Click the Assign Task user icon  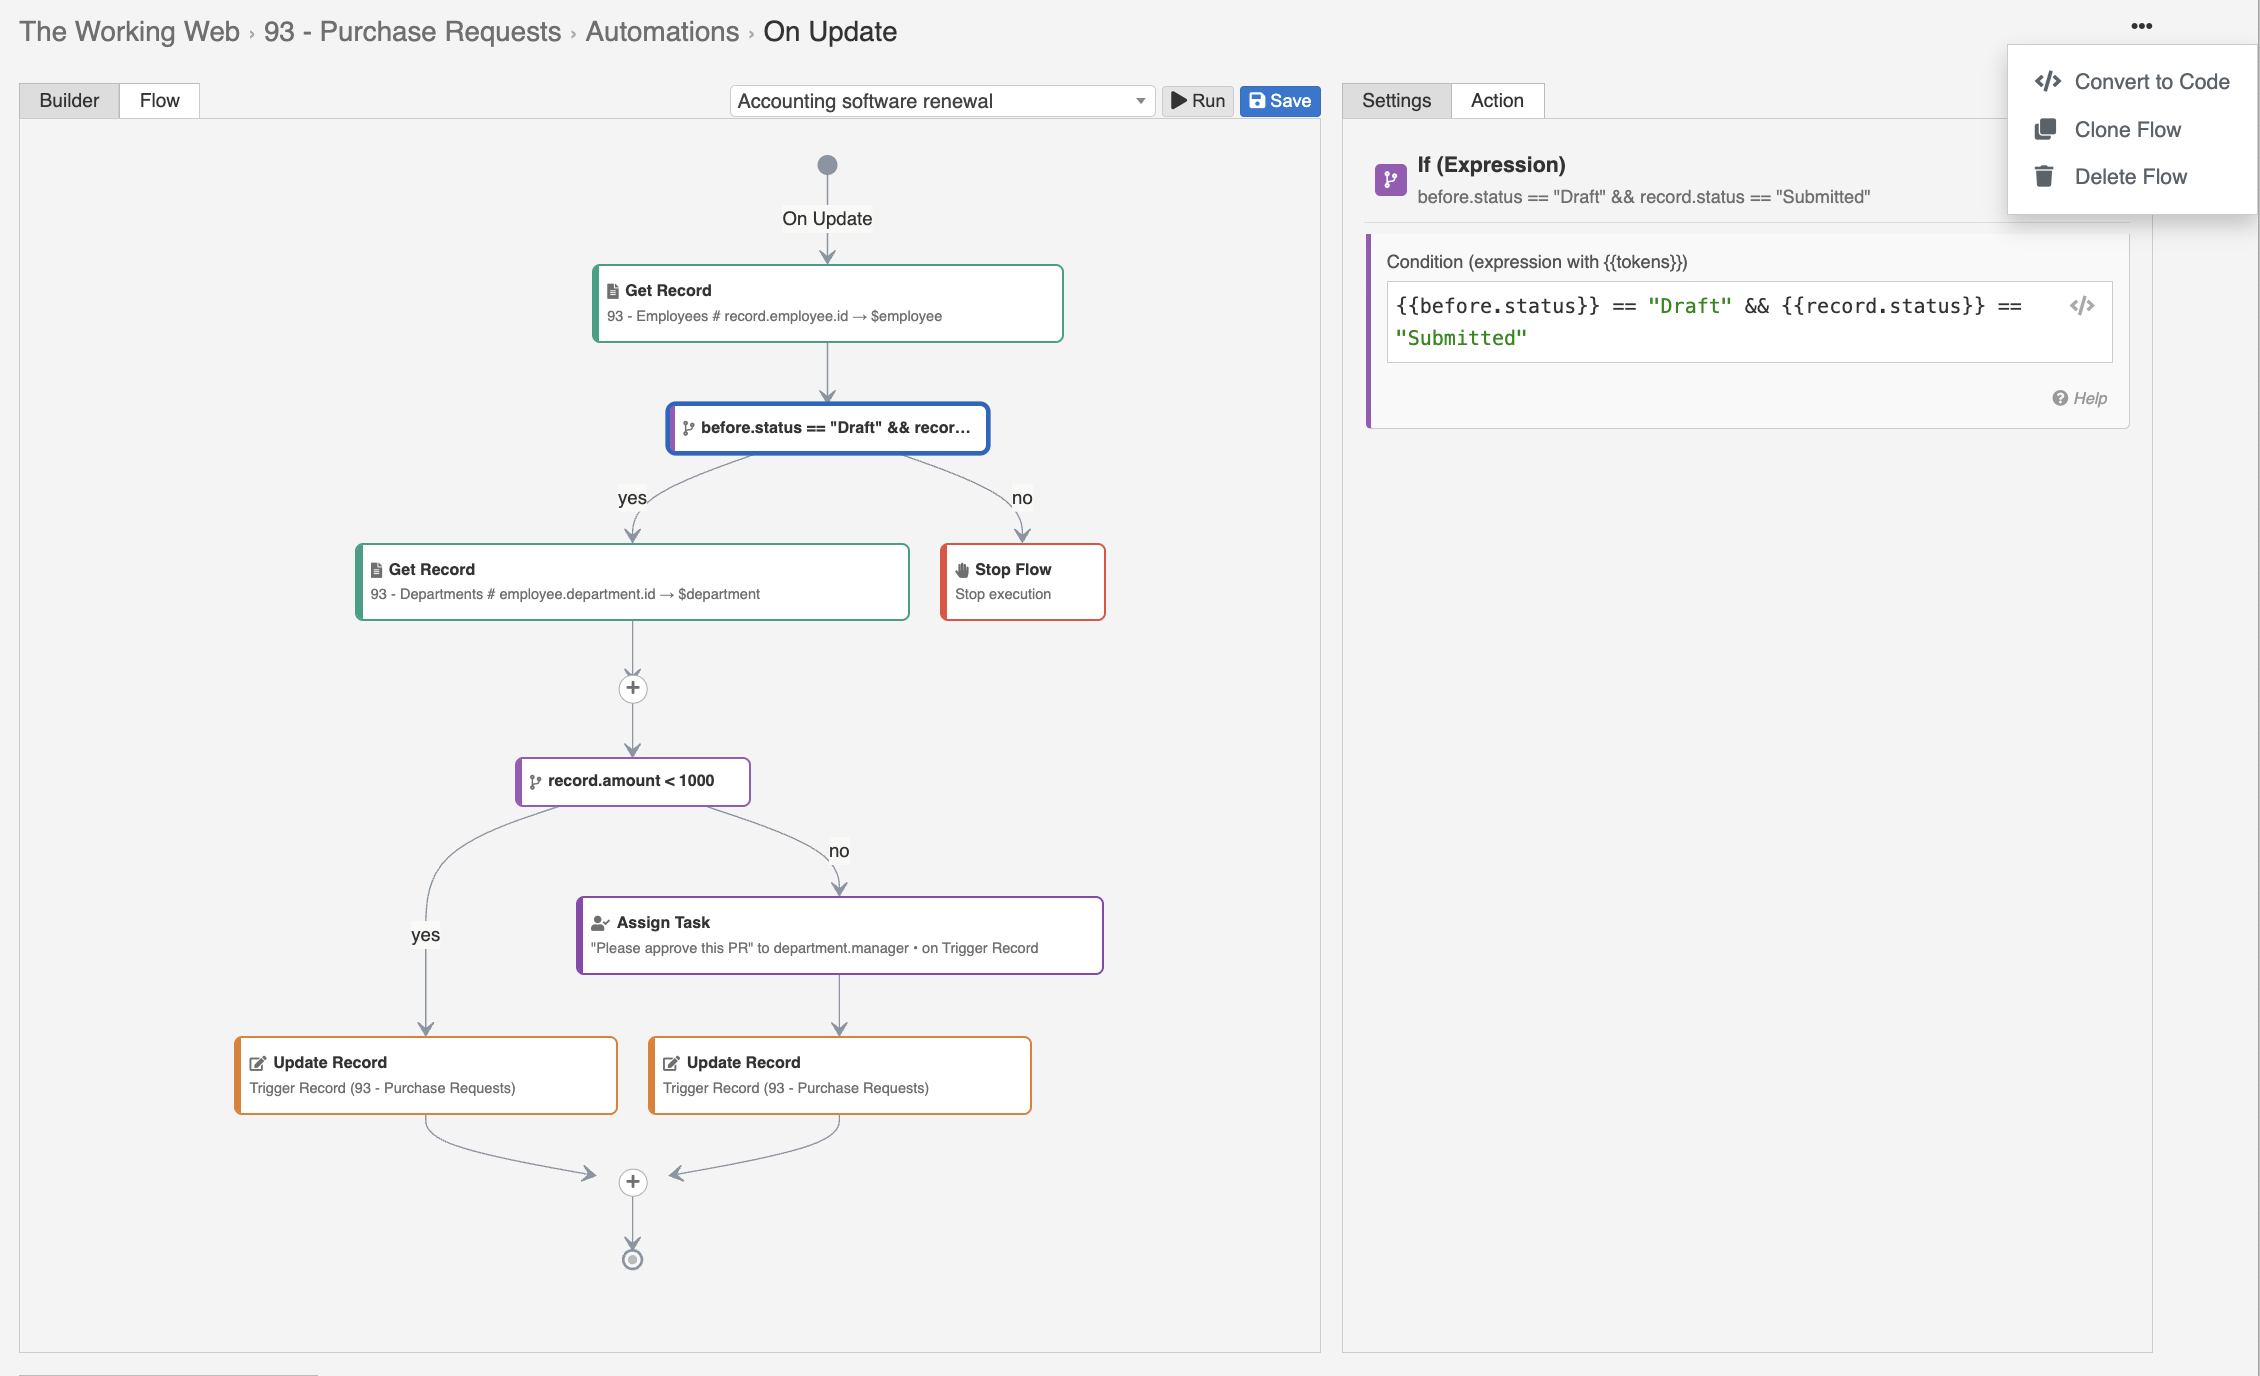pos(600,923)
